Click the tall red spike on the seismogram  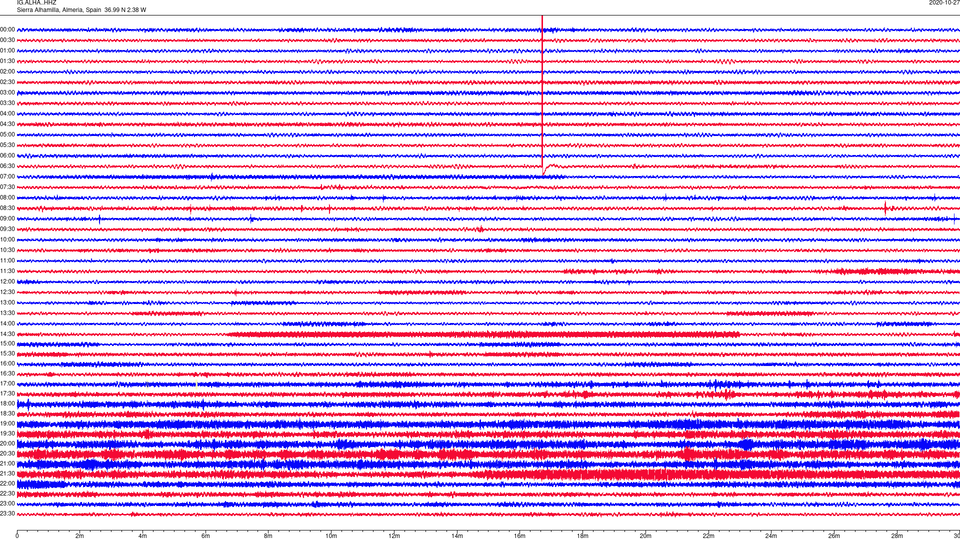click(x=542, y=95)
